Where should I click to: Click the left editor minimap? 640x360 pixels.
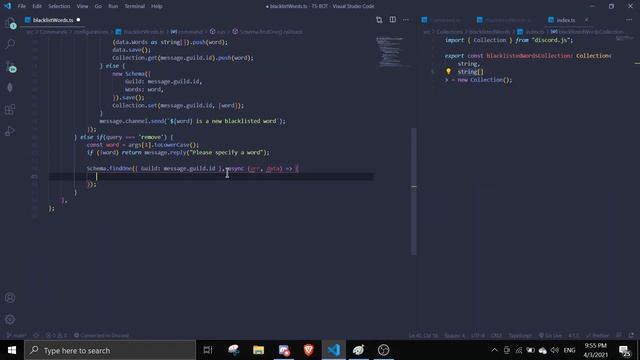390,52
